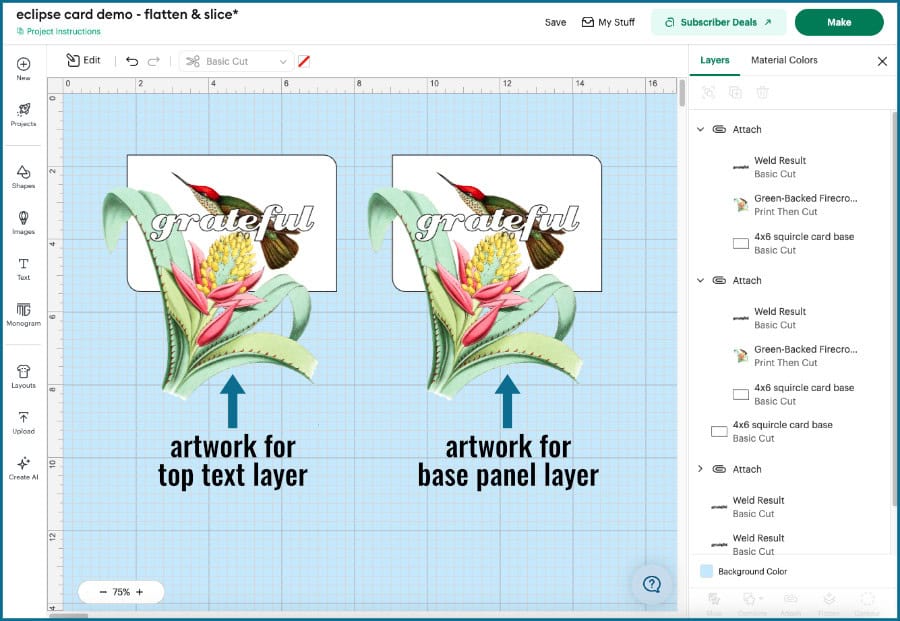Click the 75% zoom level indicator
The width and height of the screenshot is (900, 621).
[121, 592]
